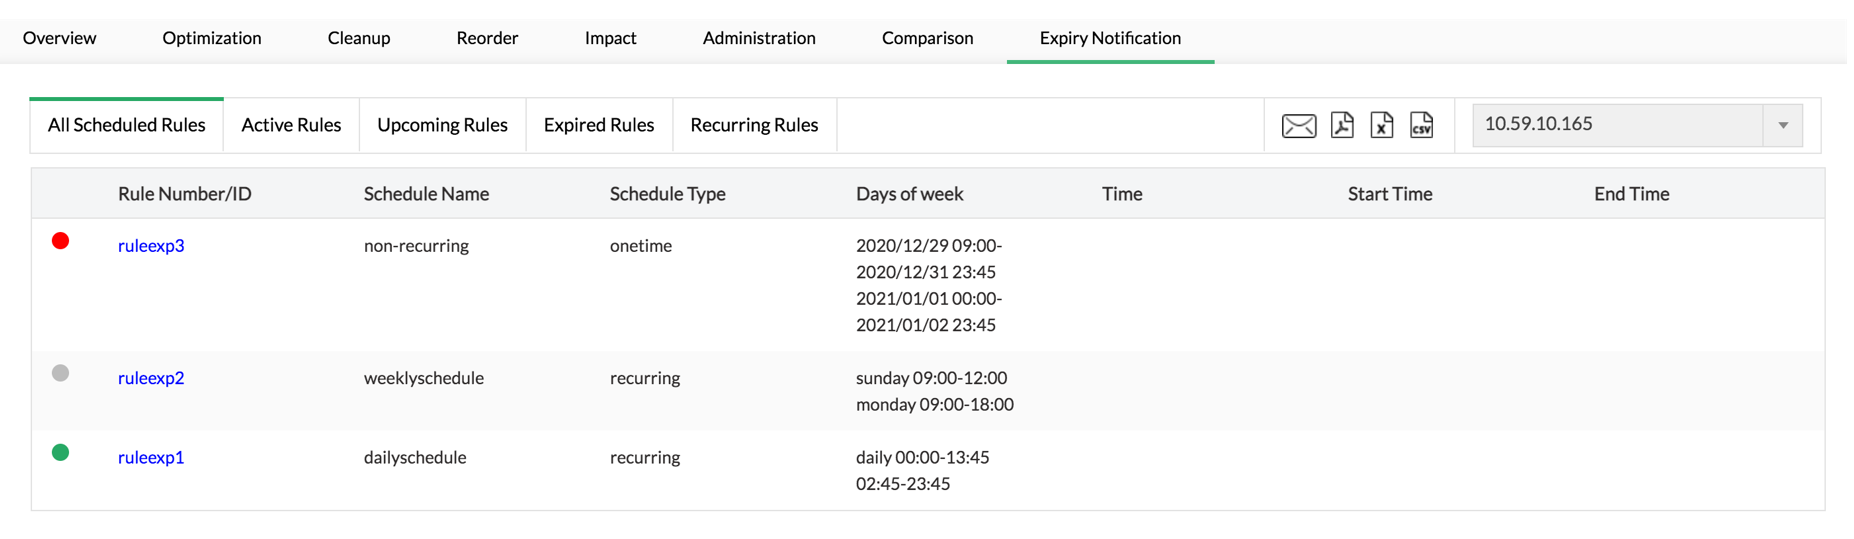The image size is (1854, 539).
Task: Export the rules to Excel
Action: (x=1382, y=125)
